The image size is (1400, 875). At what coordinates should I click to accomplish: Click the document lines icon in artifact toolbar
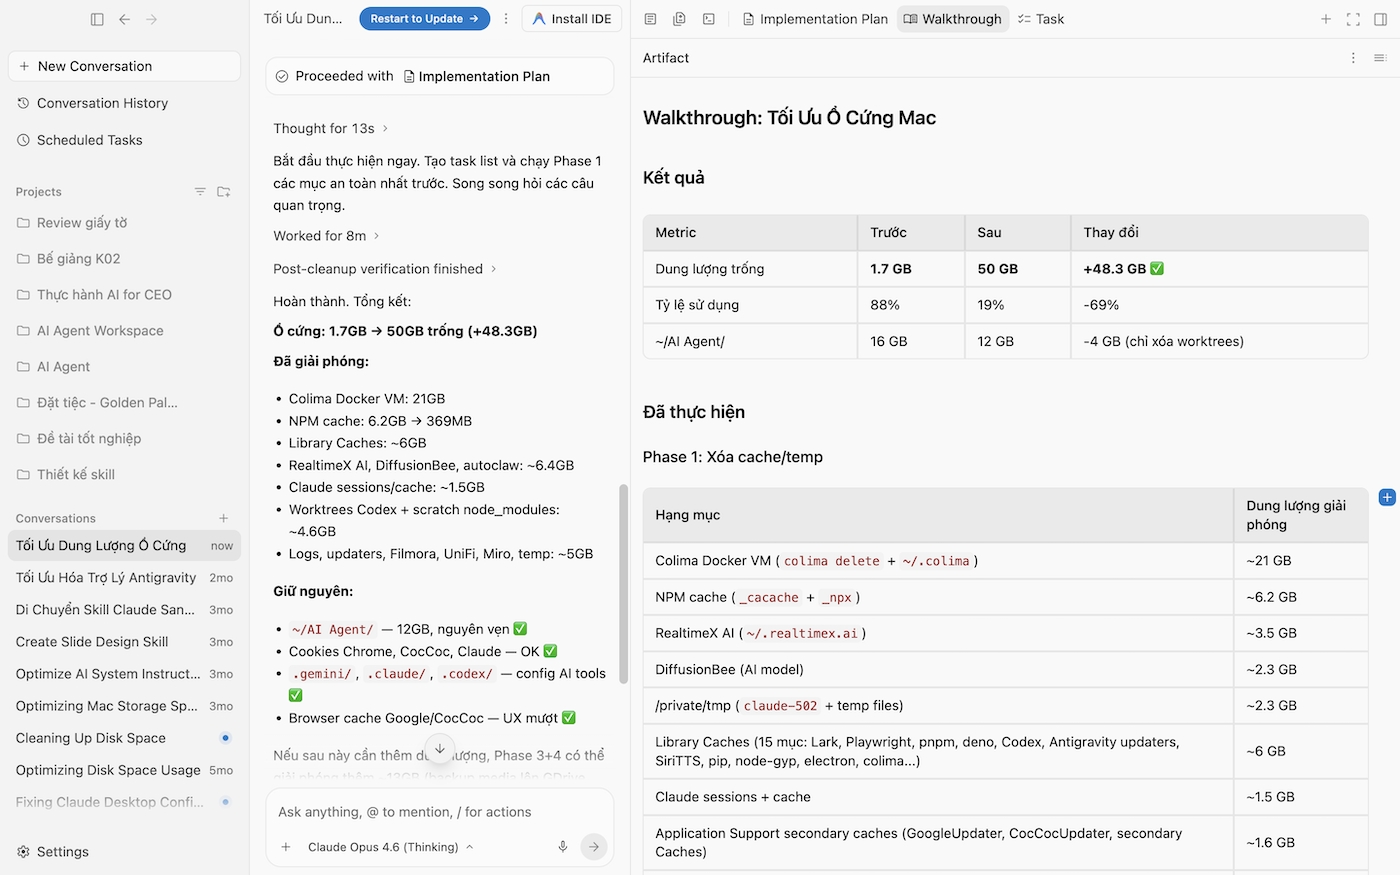(651, 19)
